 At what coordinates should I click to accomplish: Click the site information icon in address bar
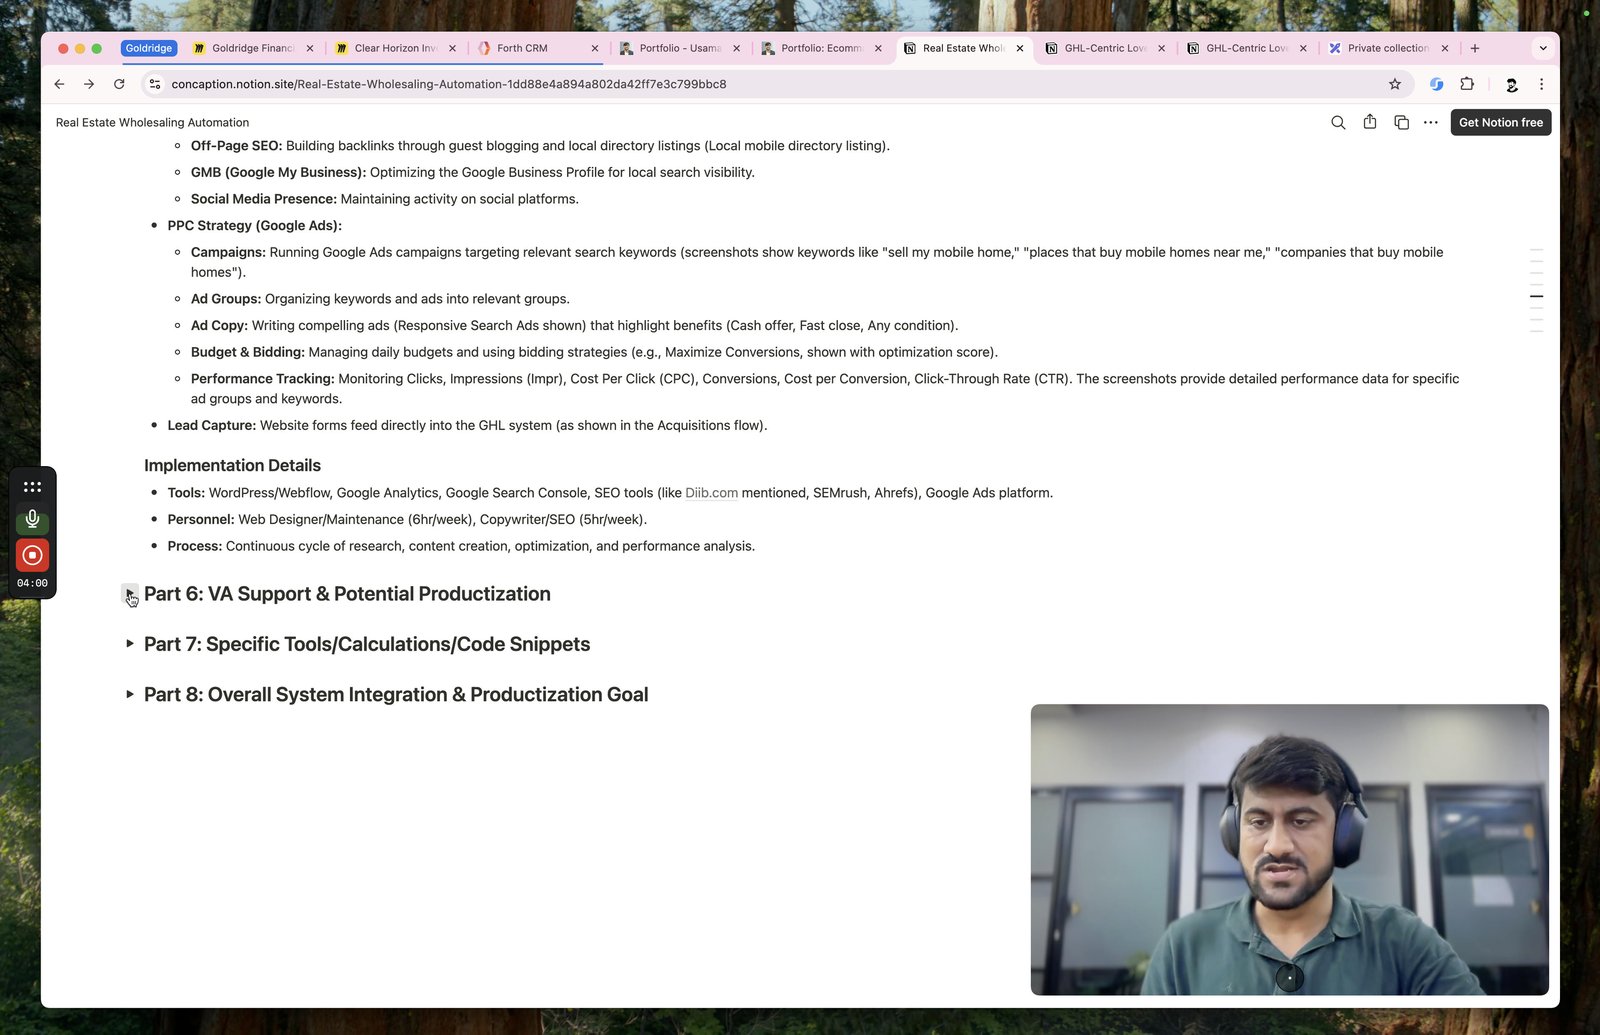click(155, 84)
